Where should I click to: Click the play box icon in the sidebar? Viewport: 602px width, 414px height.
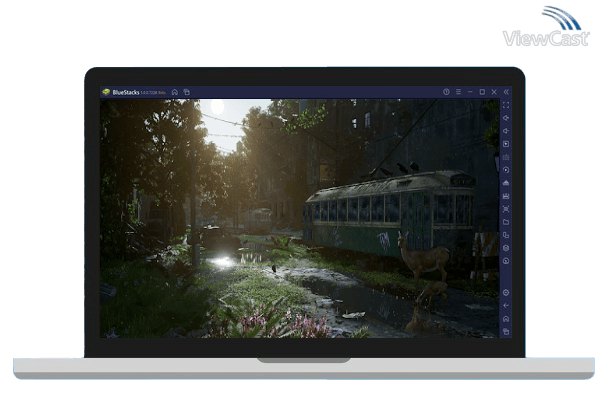[x=506, y=144]
